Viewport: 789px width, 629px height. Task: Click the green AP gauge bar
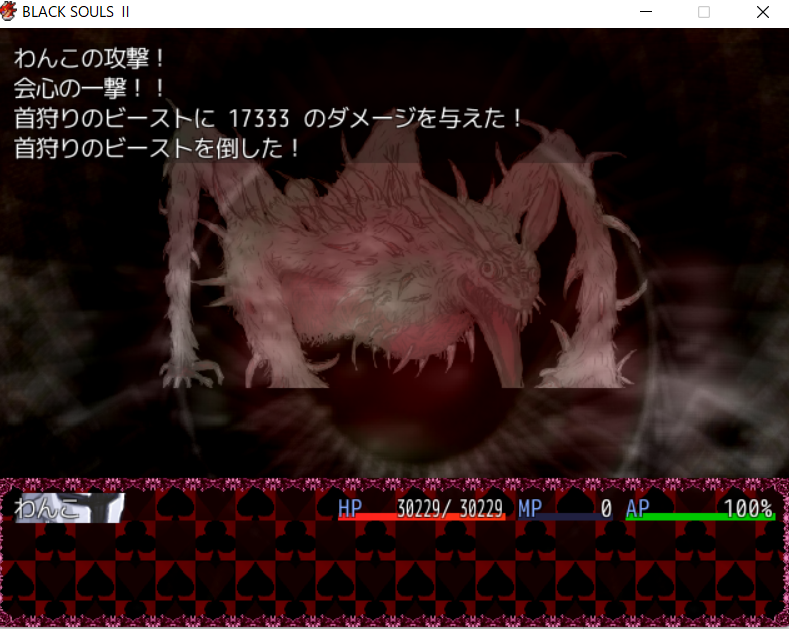pos(700,516)
